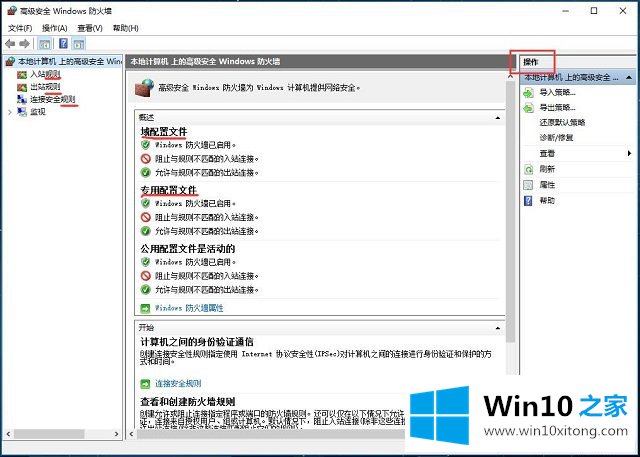Viewport: 640px width, 457px height.
Task: Click the 帮助 icon in actions pane
Action: coord(528,200)
